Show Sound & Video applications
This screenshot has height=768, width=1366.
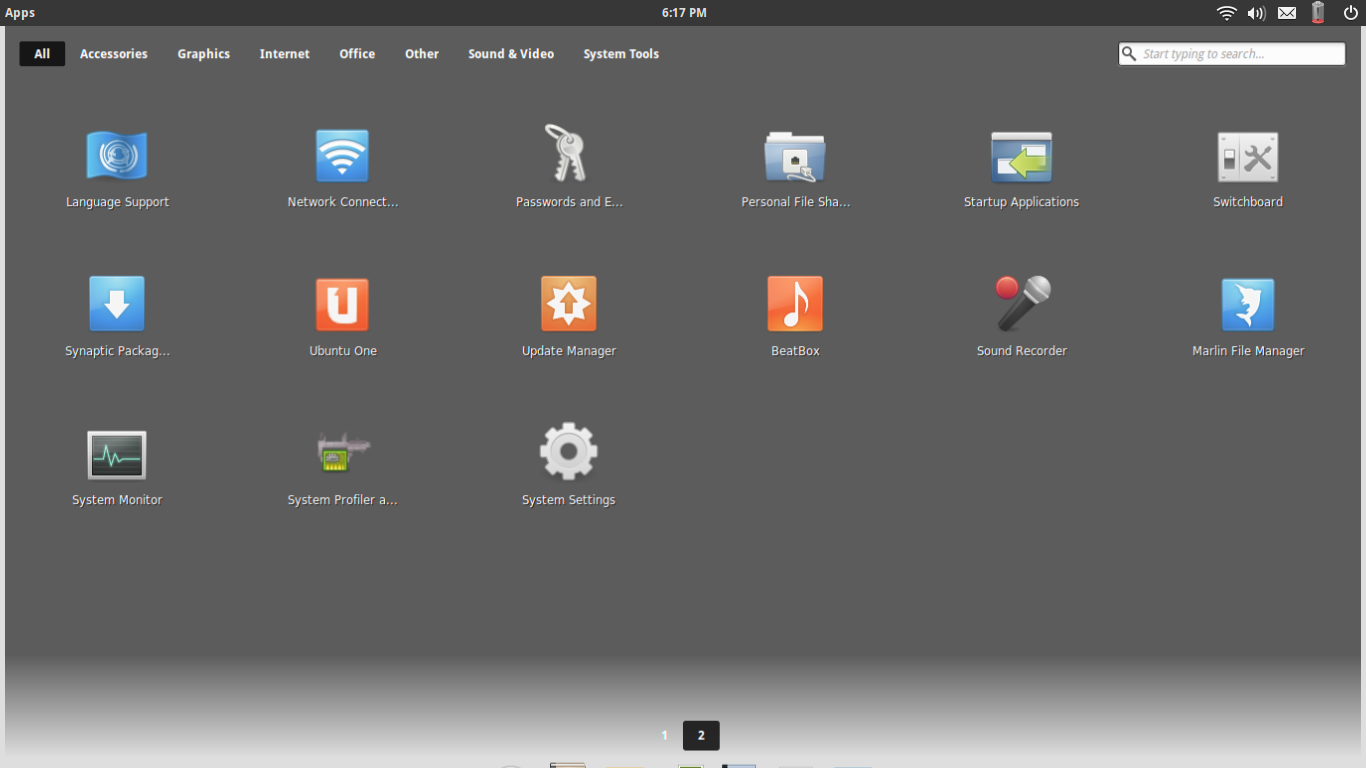coord(511,54)
